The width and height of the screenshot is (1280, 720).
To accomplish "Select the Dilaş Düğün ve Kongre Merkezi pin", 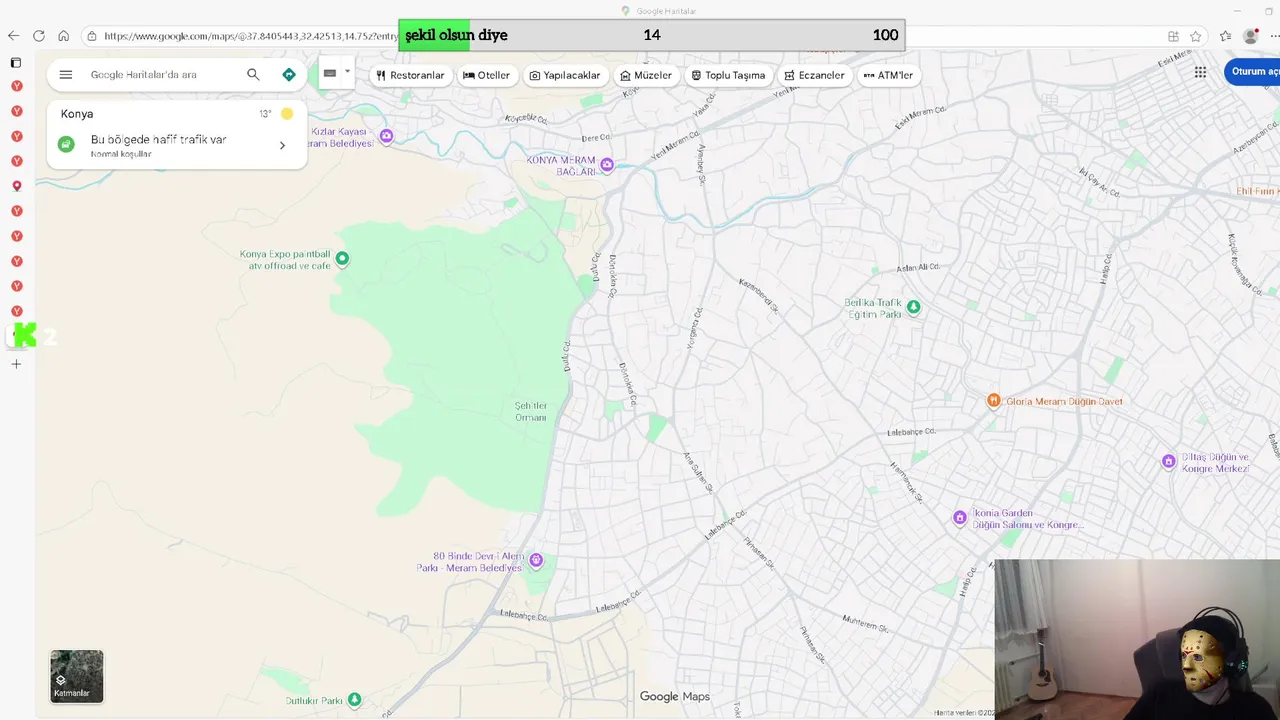I will tap(1168, 461).
